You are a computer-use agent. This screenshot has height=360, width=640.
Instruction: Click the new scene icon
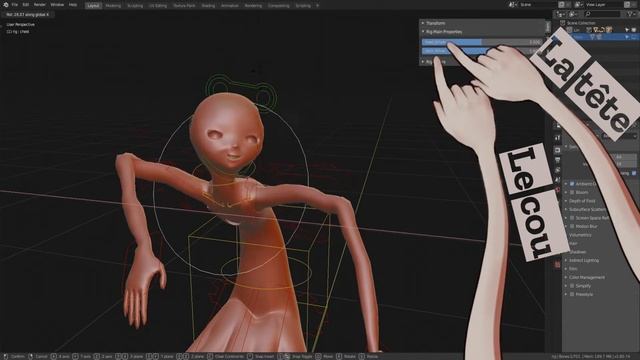click(562, 5)
